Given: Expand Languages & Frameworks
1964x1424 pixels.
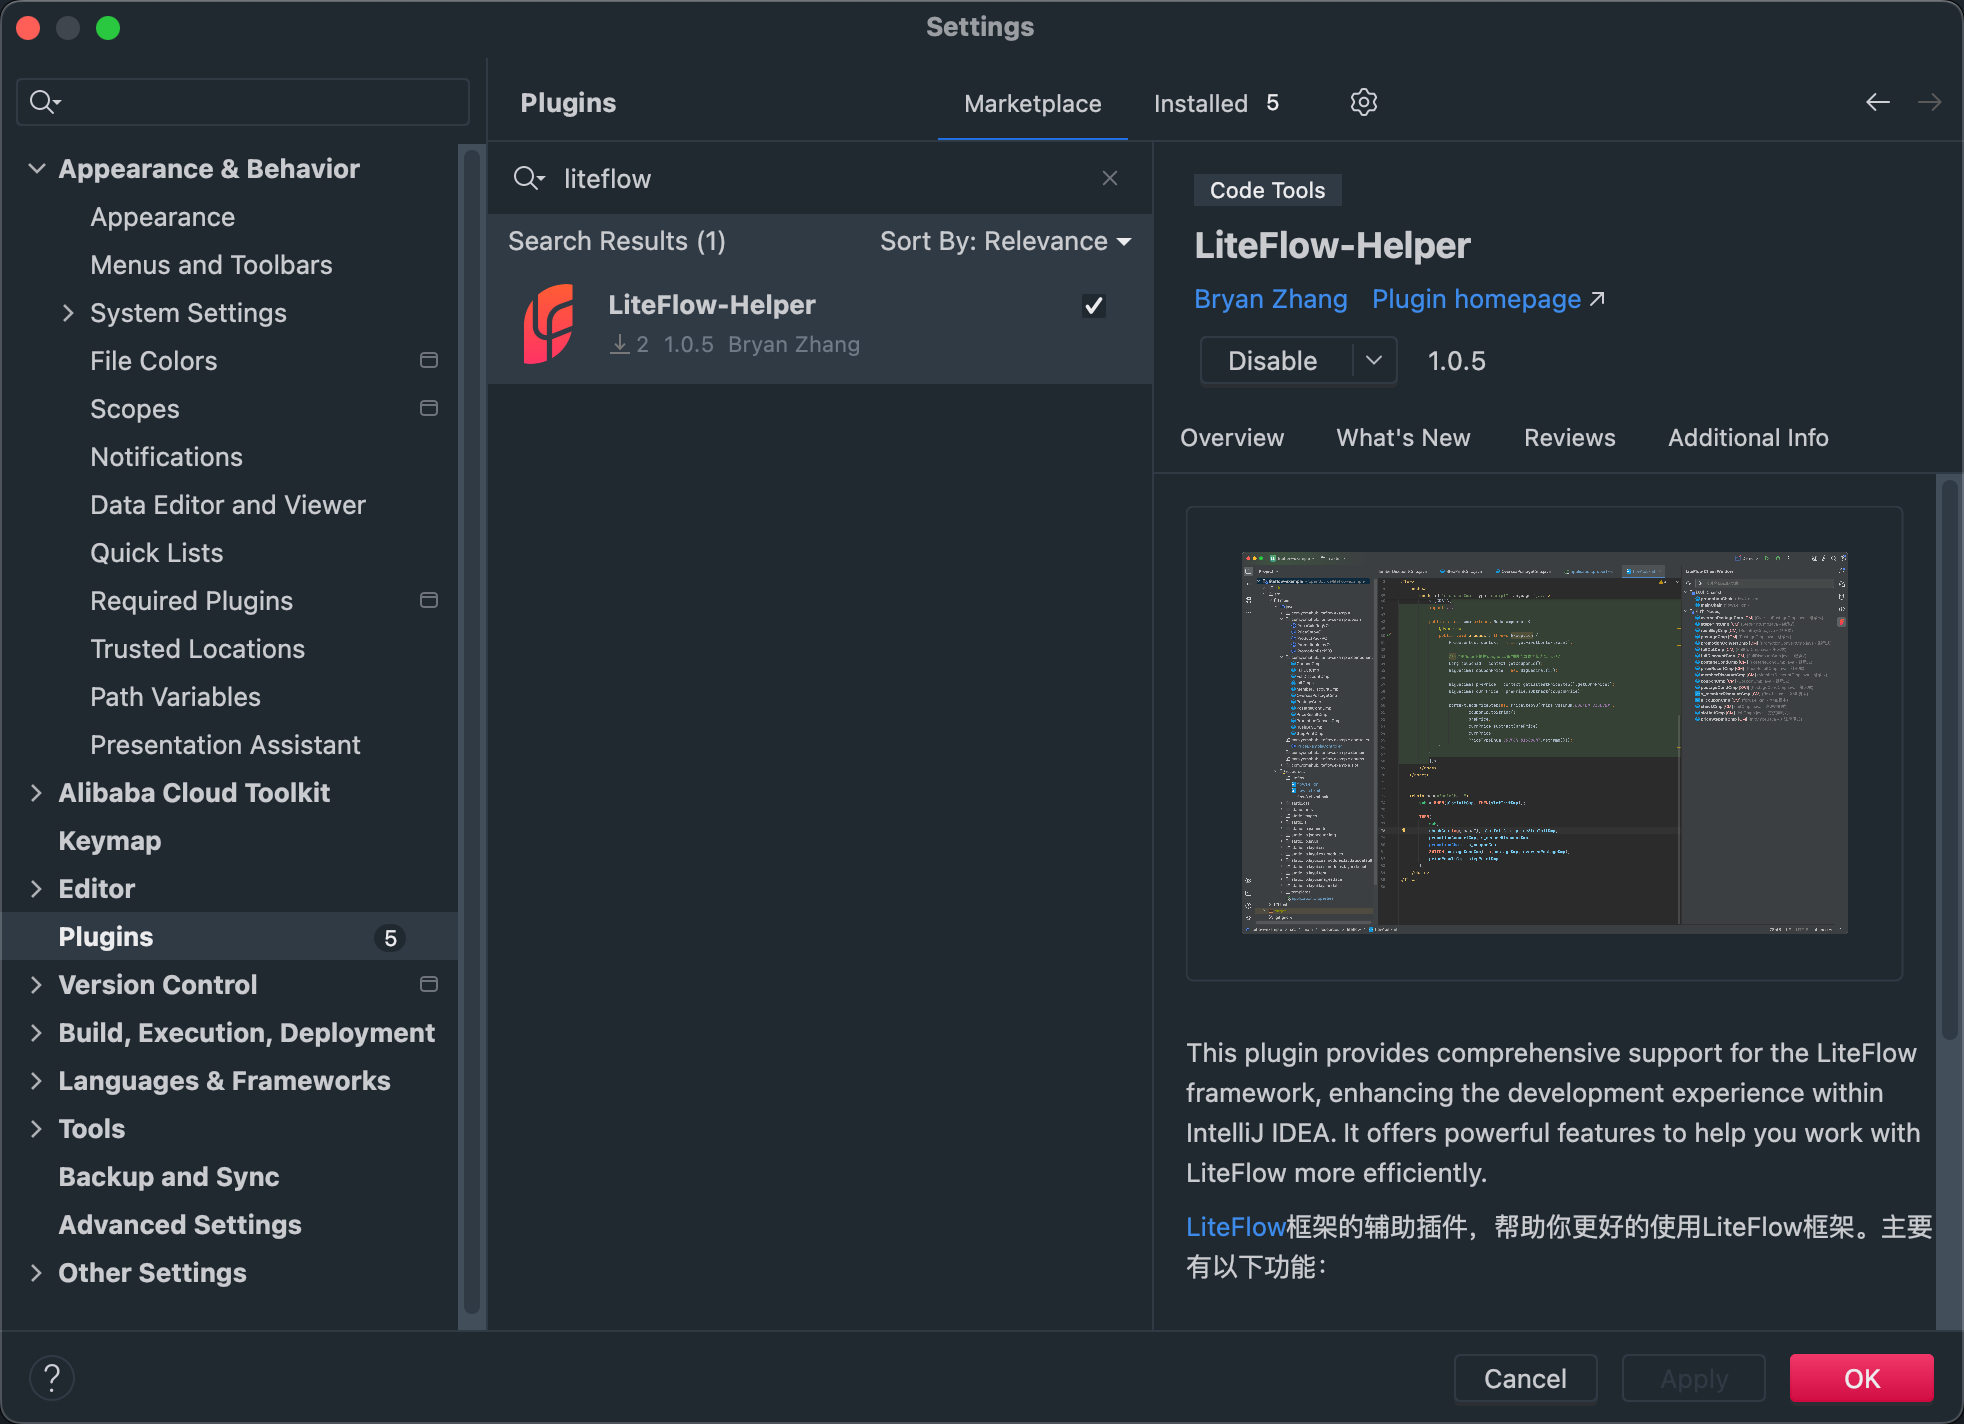Looking at the screenshot, I should pos(37,1081).
